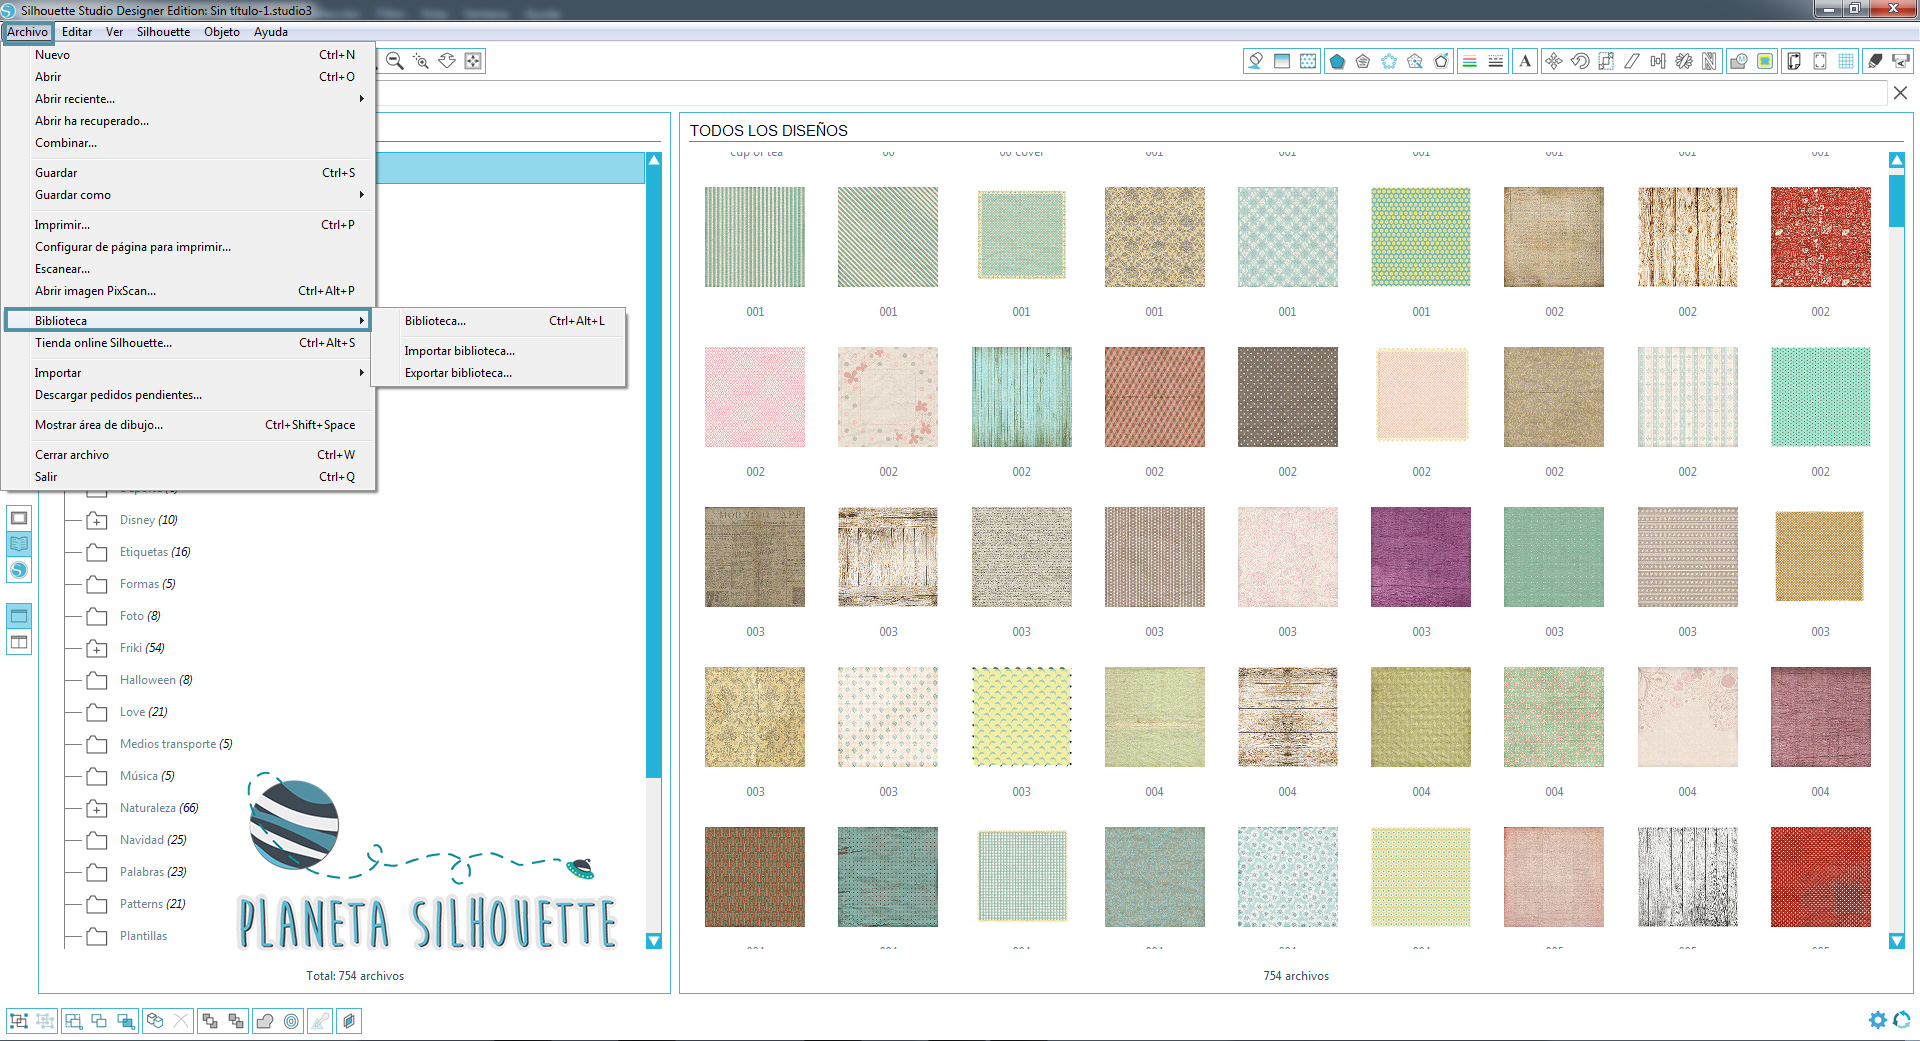
Task: Open the Abrir reciente submenu
Action: pos(190,99)
